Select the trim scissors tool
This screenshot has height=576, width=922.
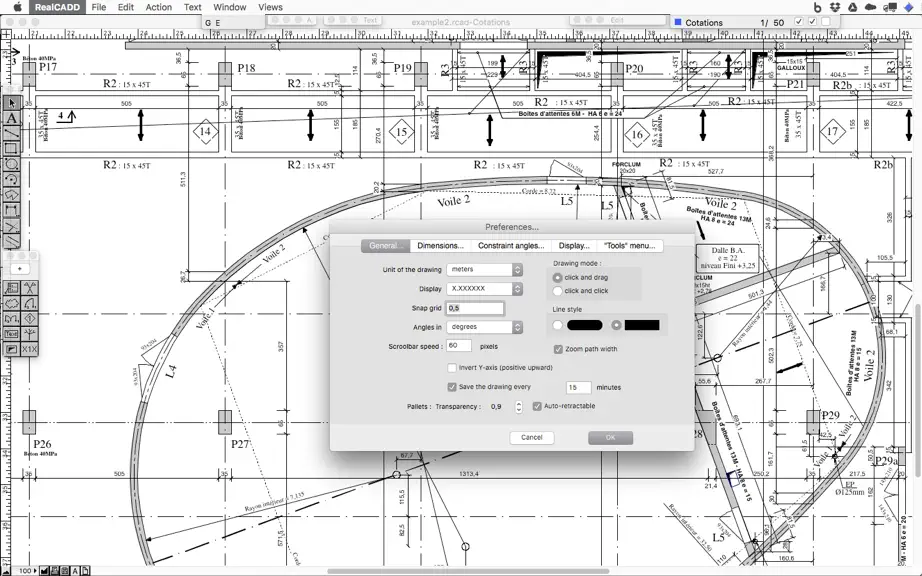[11, 225]
